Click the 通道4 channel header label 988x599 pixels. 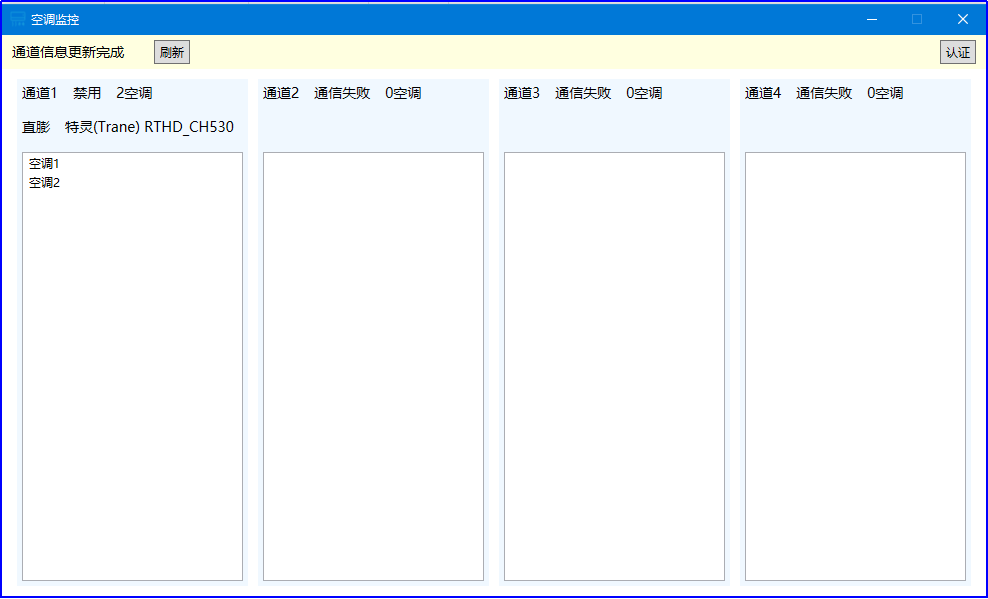(762, 92)
